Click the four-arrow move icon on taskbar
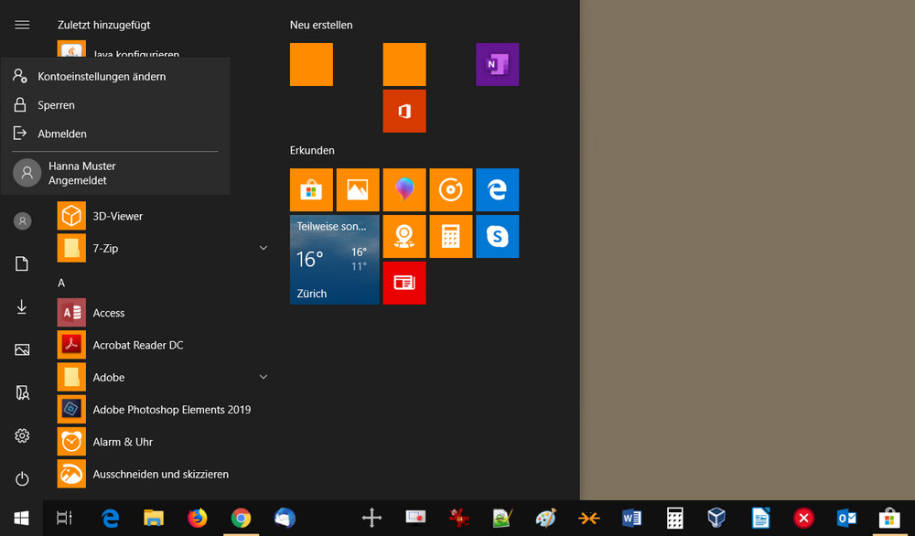Image resolution: width=915 pixels, height=536 pixels. coord(372,518)
